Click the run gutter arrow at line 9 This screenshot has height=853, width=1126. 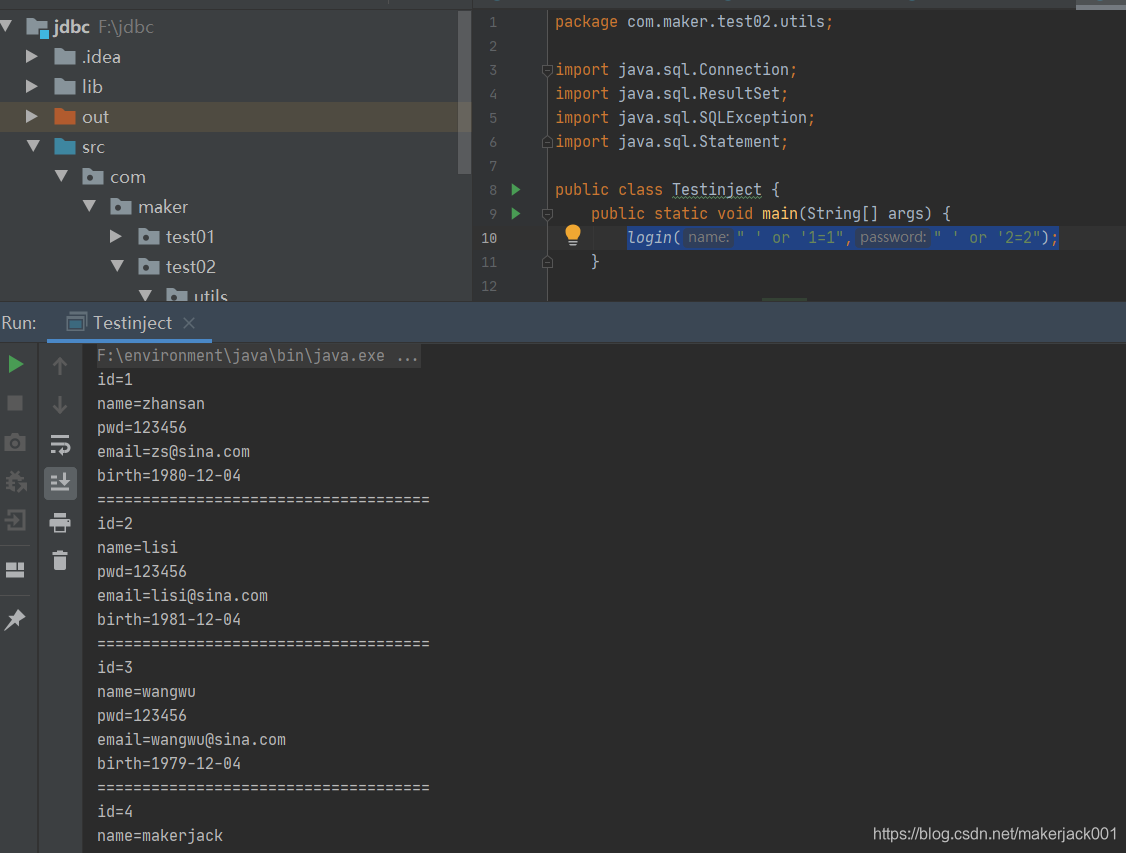click(x=516, y=213)
